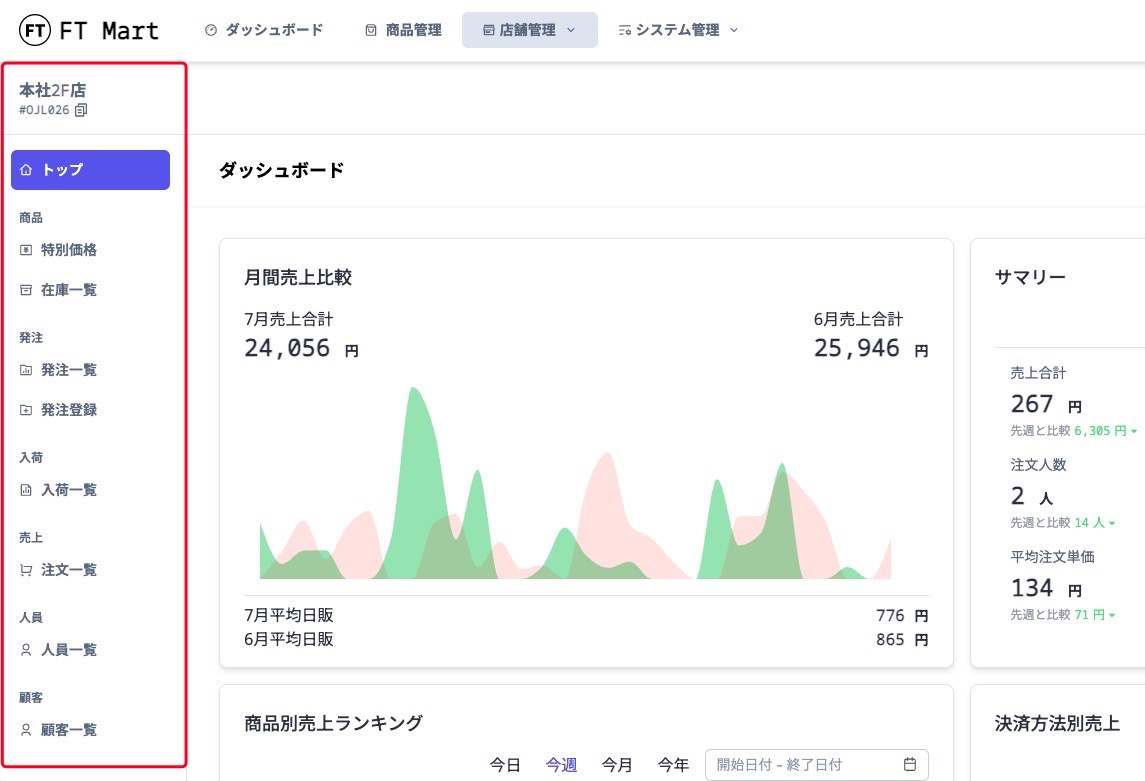
Task: Click the 在庫一覧 archive box icon
Action: [27, 290]
